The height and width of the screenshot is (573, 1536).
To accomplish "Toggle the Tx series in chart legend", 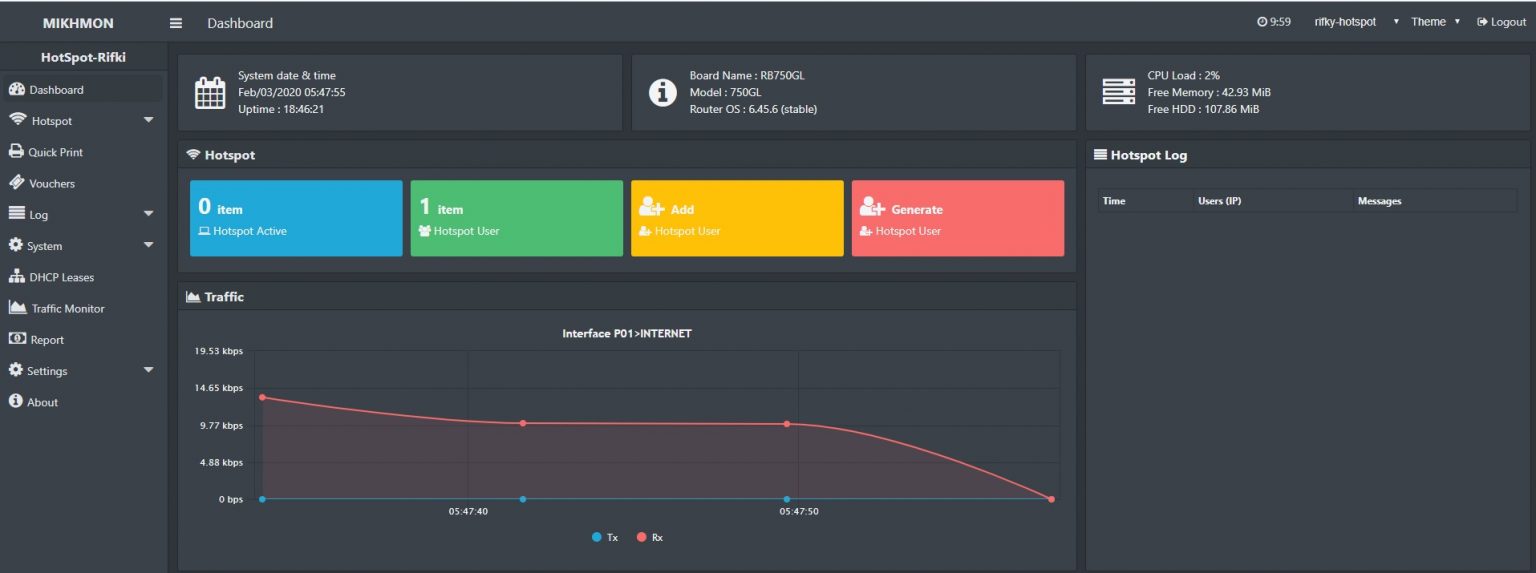I will pyautogui.click(x=605, y=537).
